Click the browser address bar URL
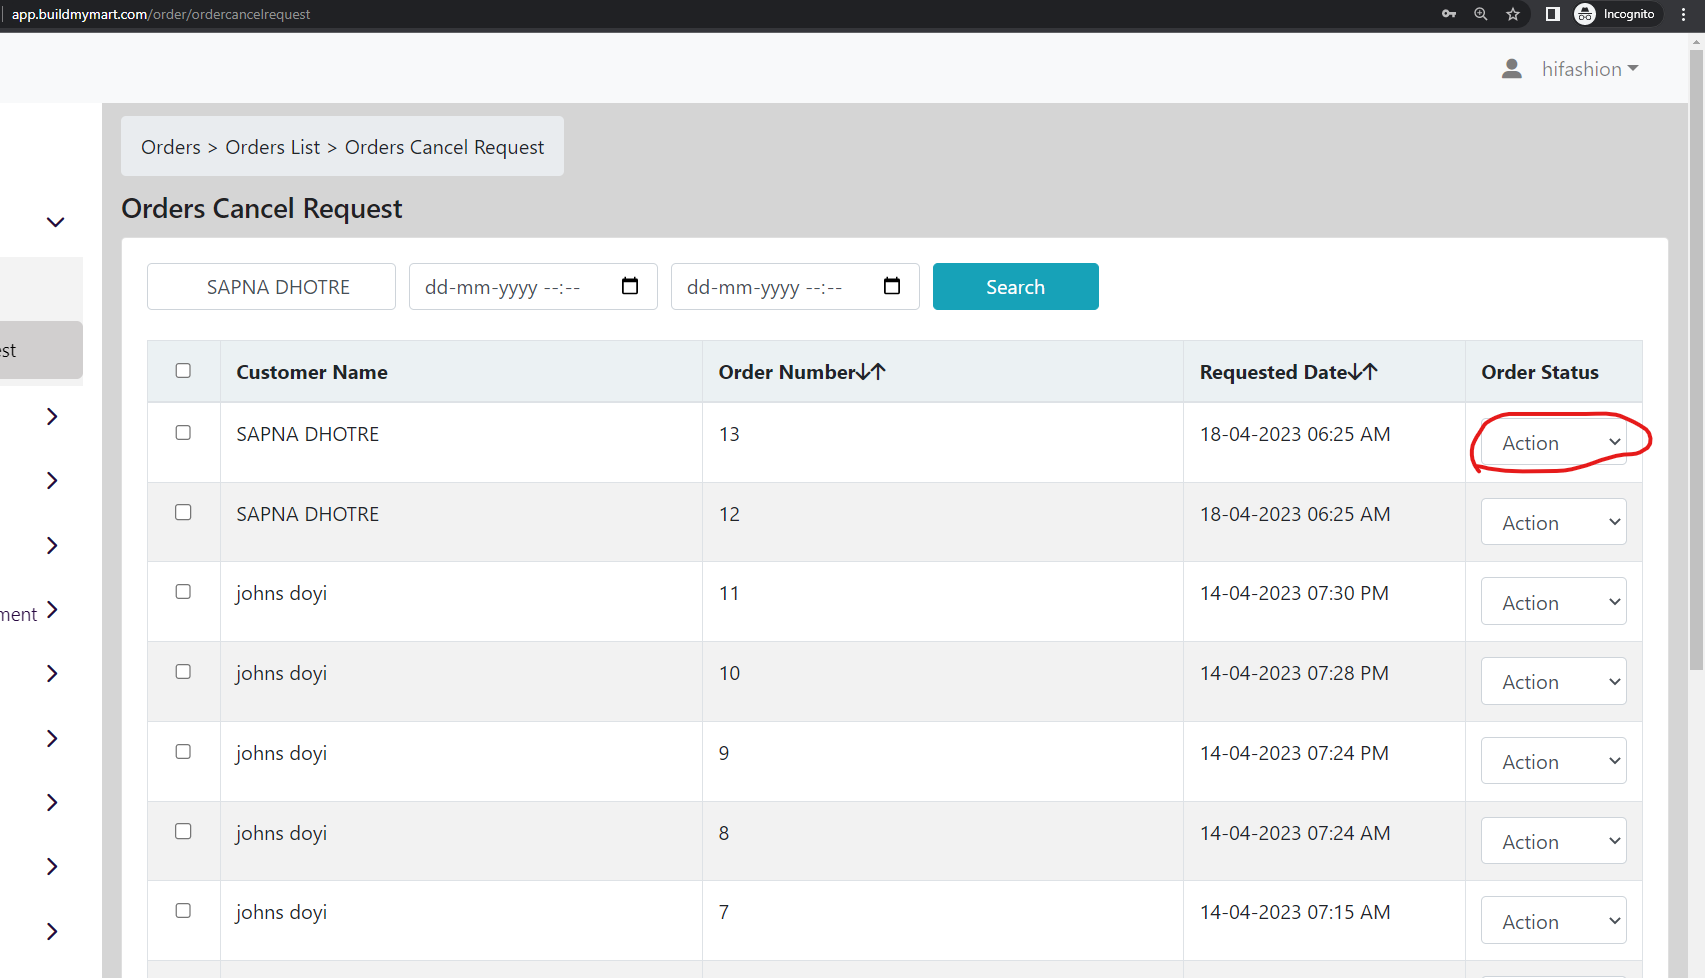 pos(161,14)
